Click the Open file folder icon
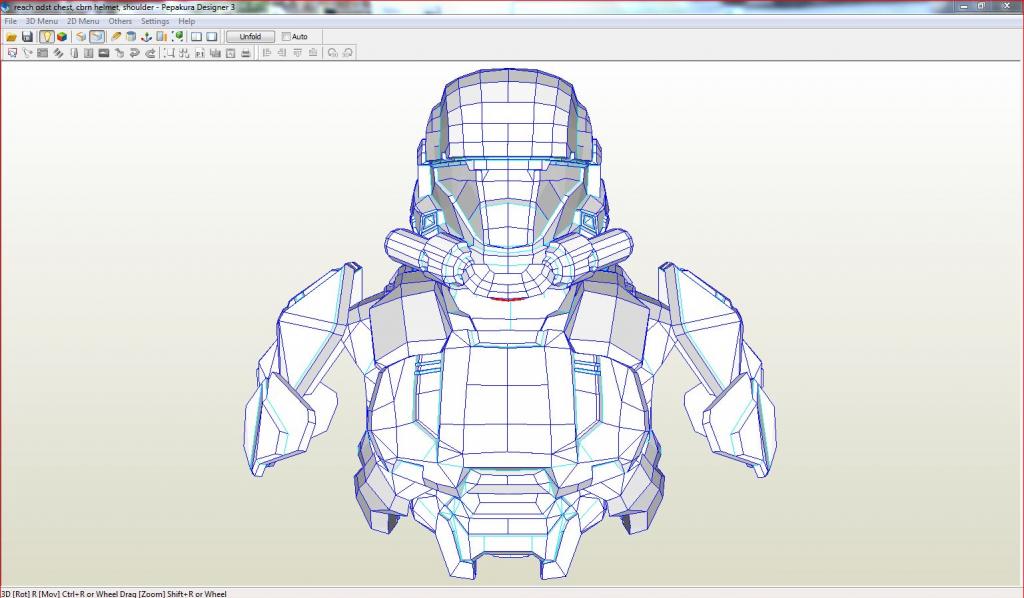Viewport: 1024px width, 598px height. click(11, 37)
